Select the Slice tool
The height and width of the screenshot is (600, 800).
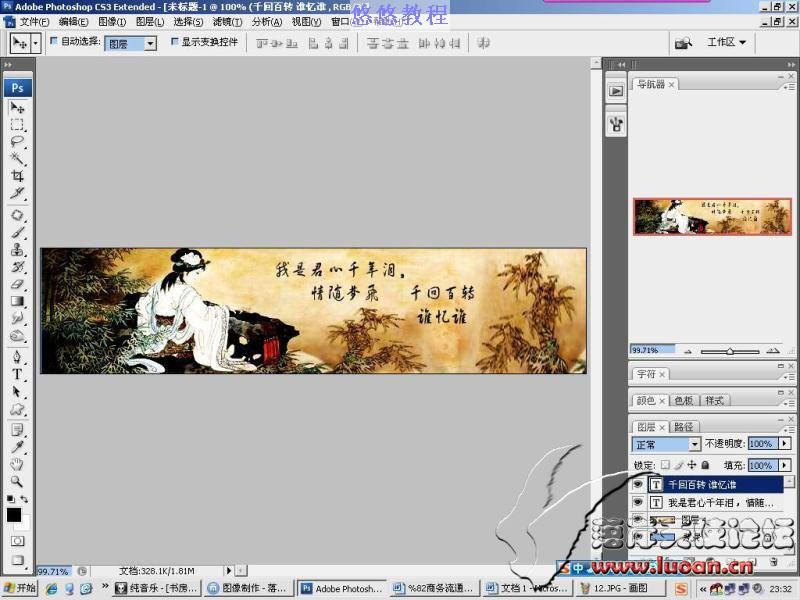(17, 193)
